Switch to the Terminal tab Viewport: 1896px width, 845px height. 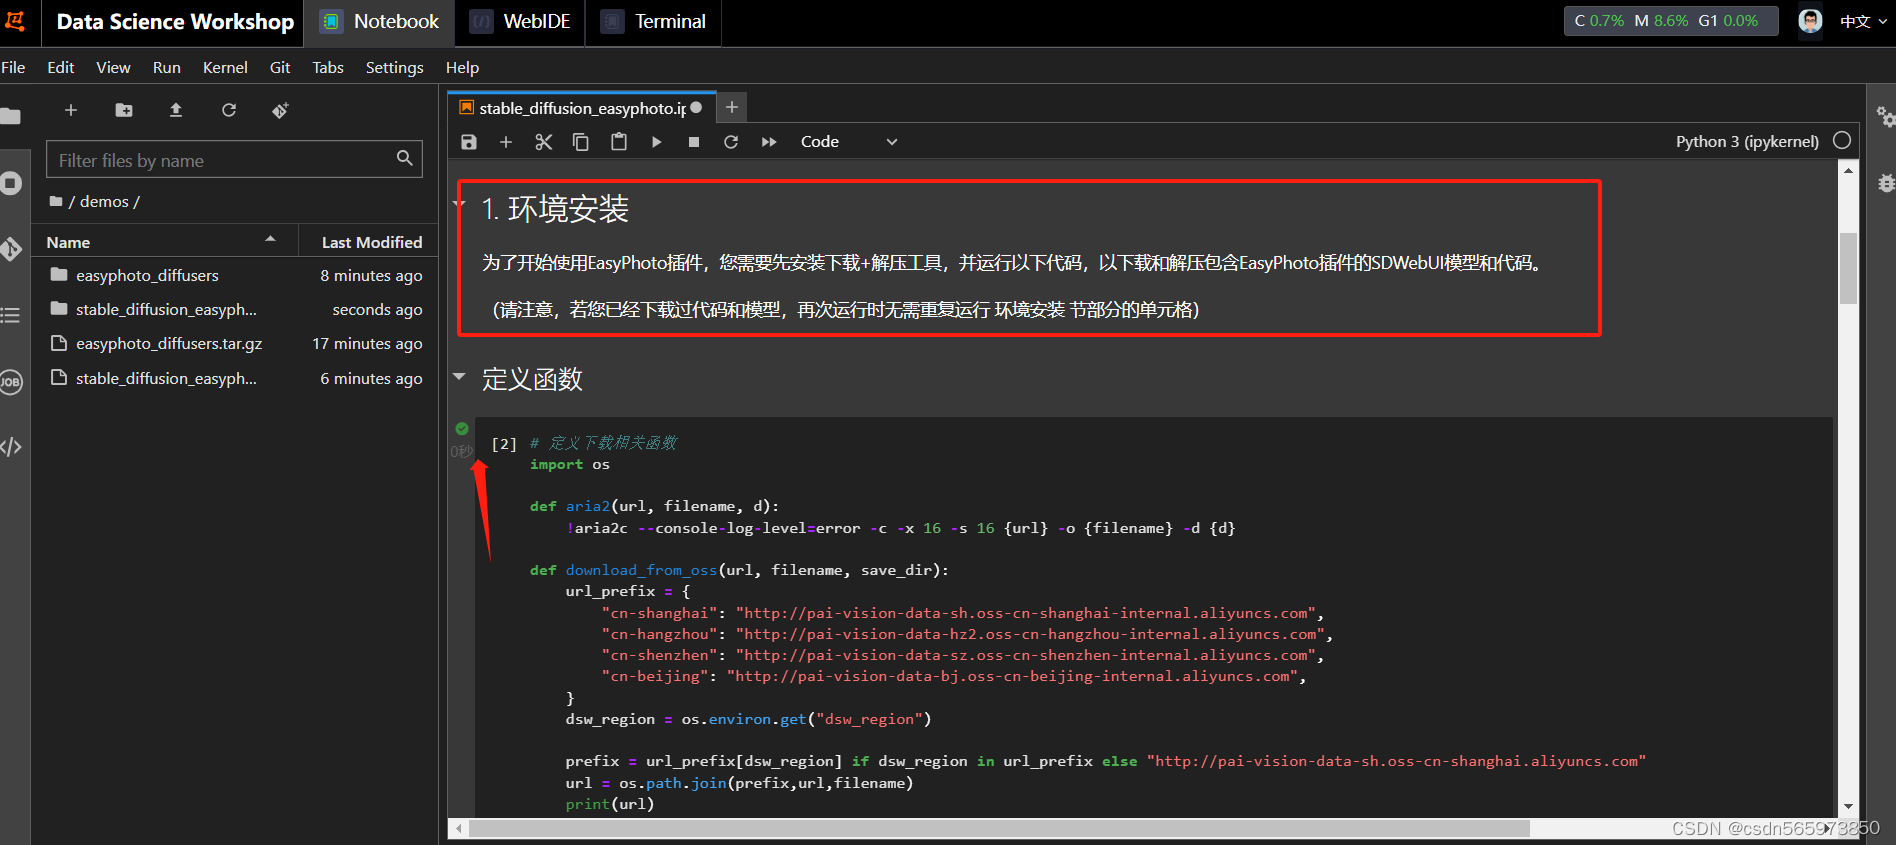click(654, 22)
